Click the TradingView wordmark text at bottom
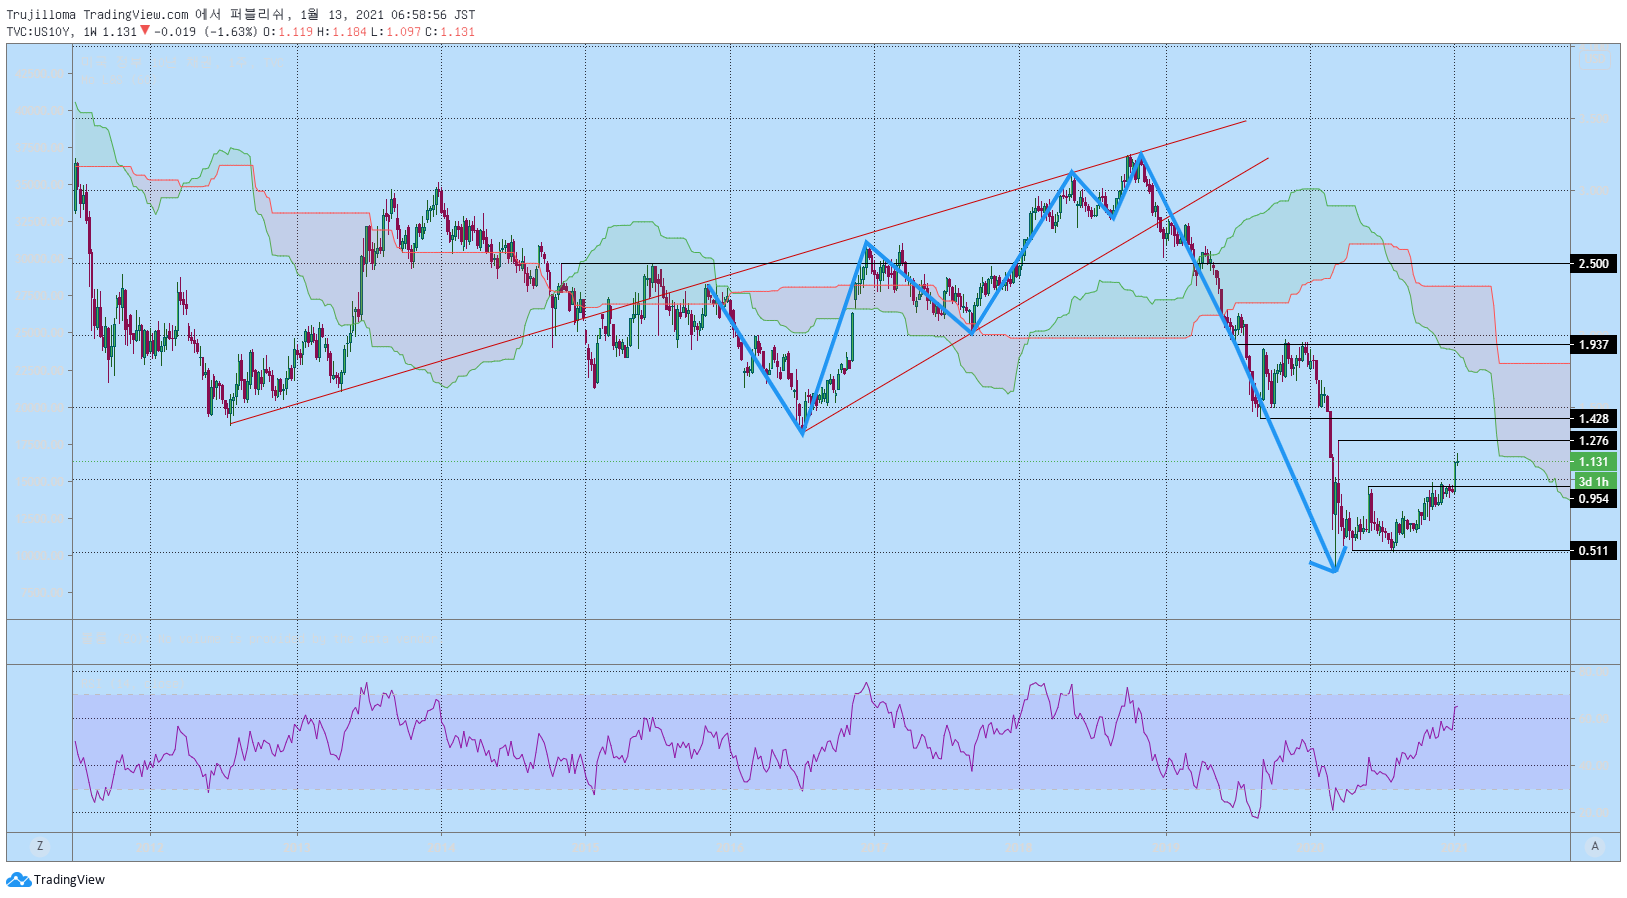The width and height of the screenshot is (1627, 898). (69, 880)
